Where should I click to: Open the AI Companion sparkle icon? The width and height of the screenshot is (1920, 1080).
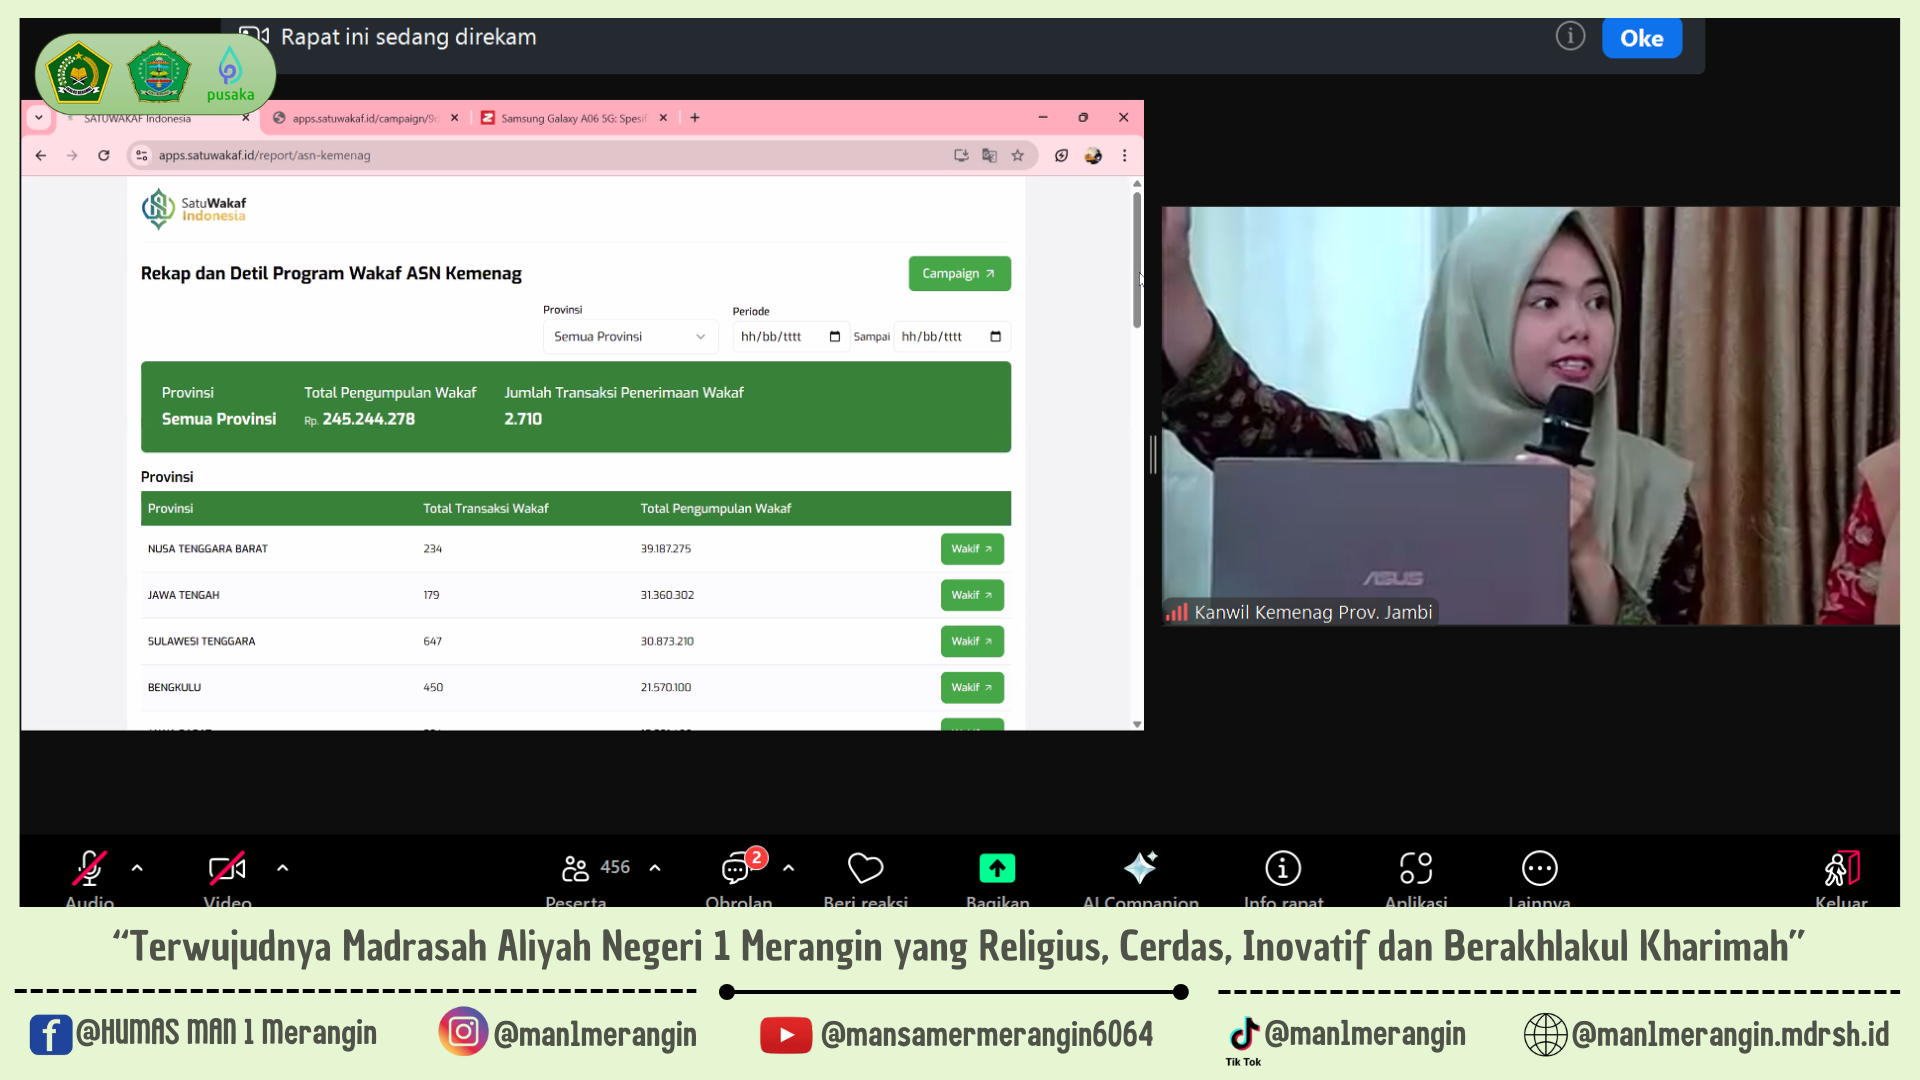click(1140, 868)
